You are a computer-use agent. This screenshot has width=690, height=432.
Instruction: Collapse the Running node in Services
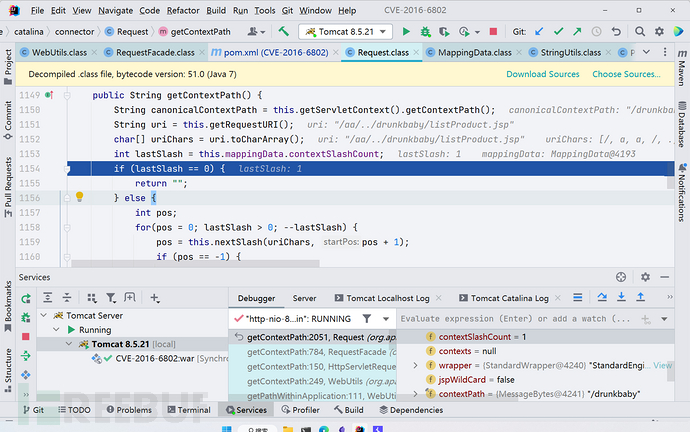[x=56, y=329]
